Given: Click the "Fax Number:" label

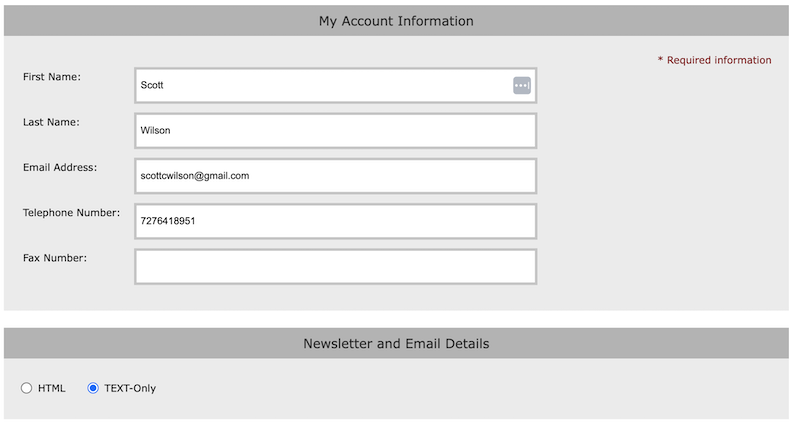Looking at the screenshot, I should (x=55, y=258).
